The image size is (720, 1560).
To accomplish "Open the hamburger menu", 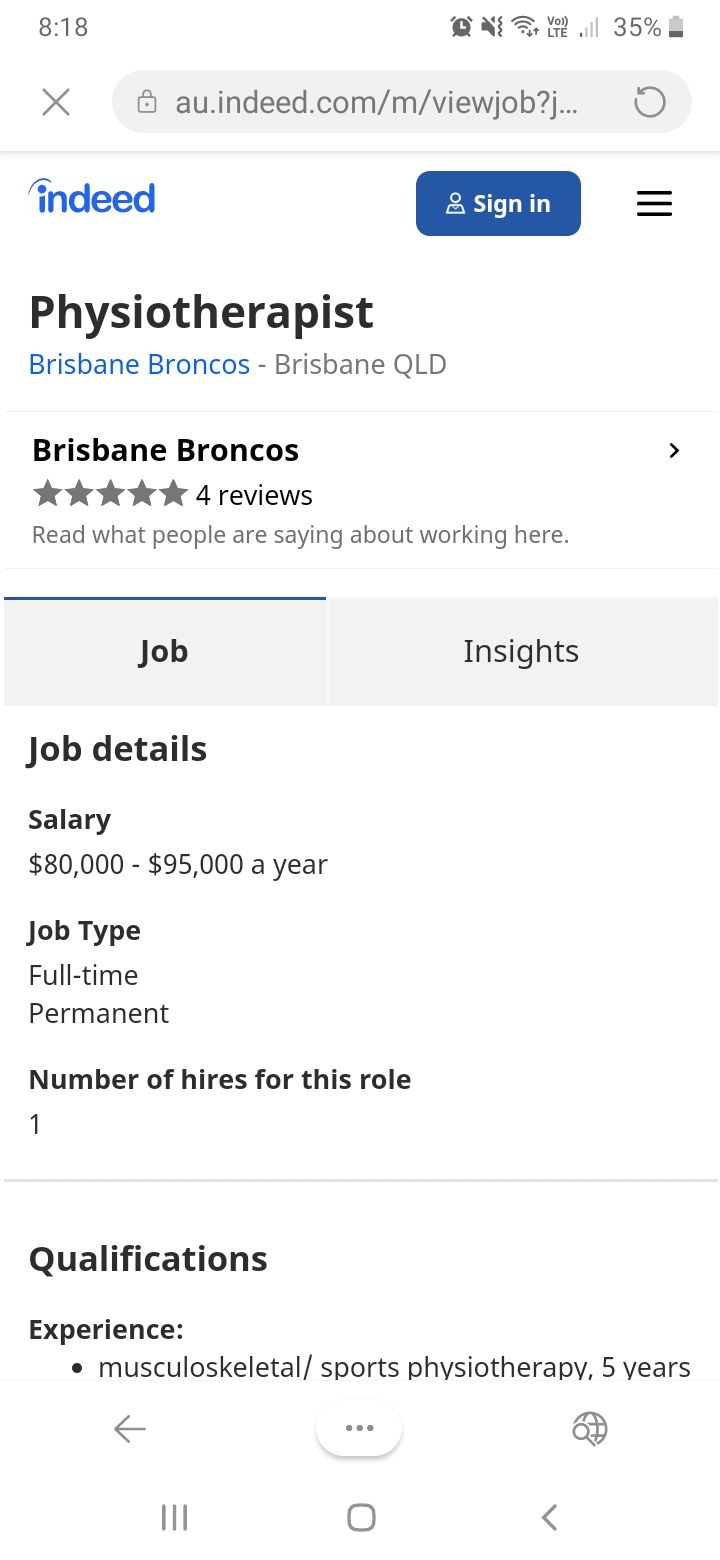I will tap(654, 204).
